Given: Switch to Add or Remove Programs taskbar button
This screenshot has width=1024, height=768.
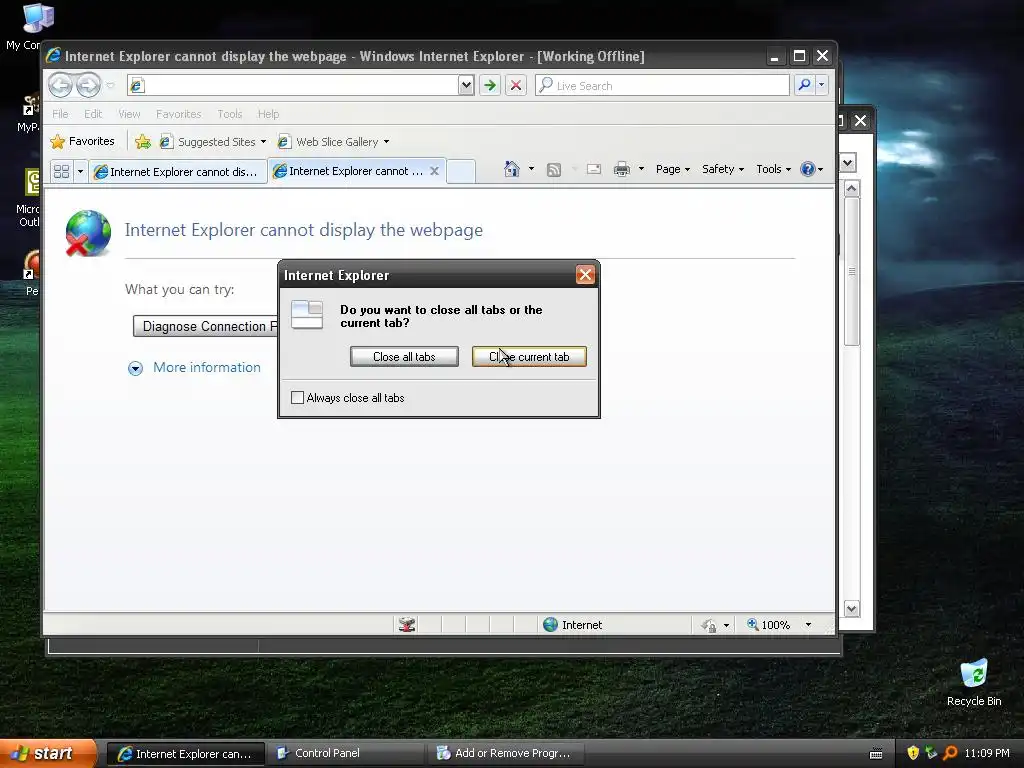Looking at the screenshot, I should [505, 753].
